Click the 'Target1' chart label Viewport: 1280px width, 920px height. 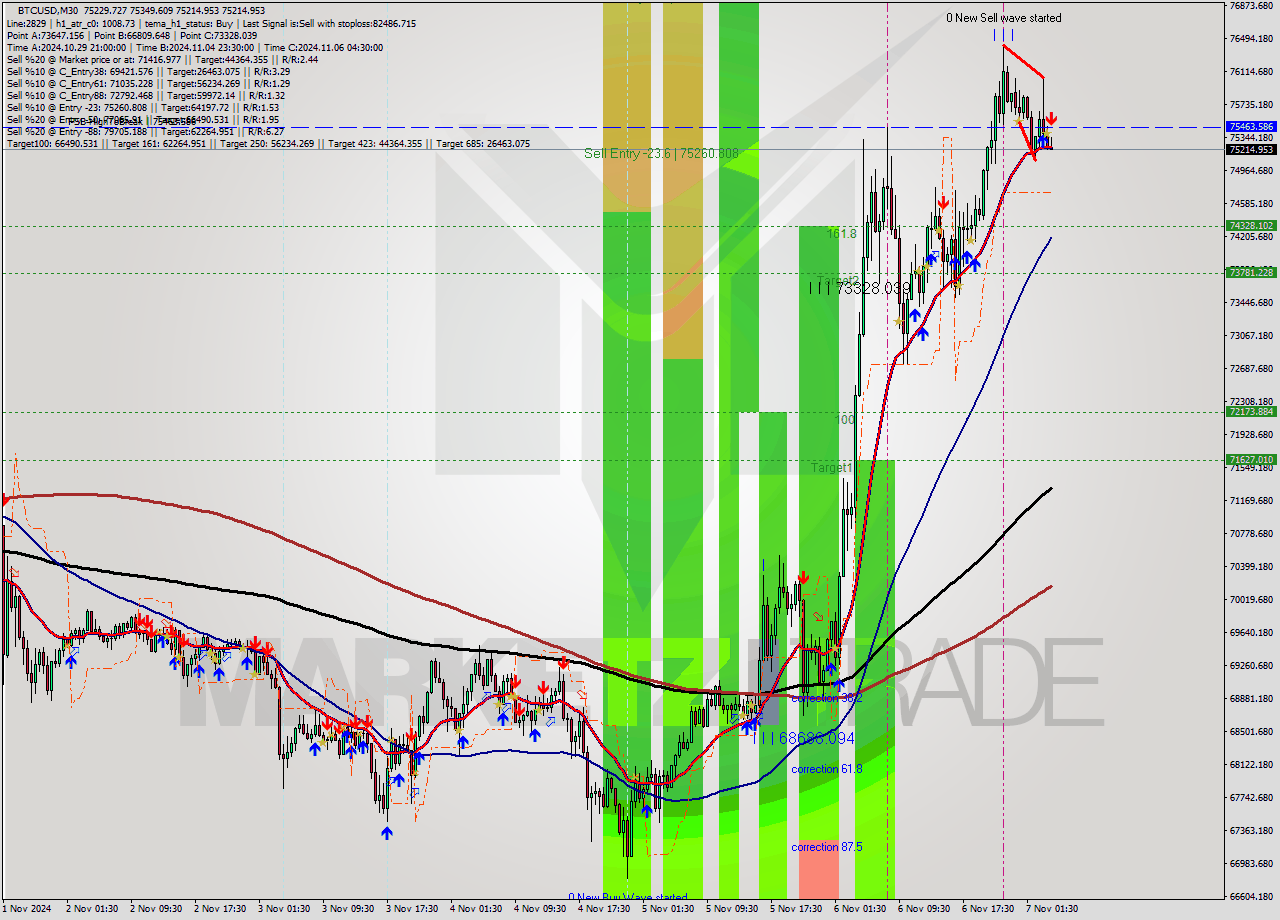[x=832, y=467]
